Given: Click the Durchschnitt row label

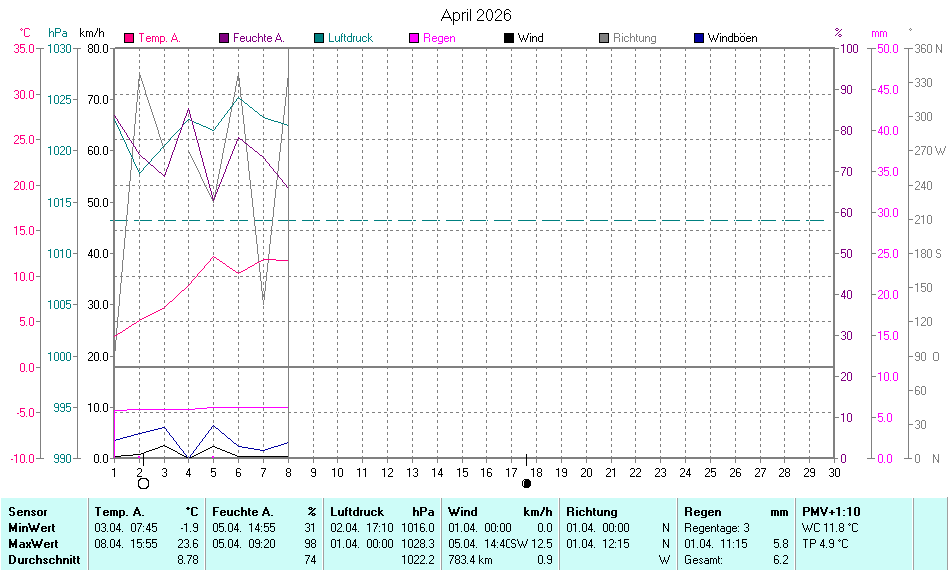Looking at the screenshot, I should pos(43,560).
